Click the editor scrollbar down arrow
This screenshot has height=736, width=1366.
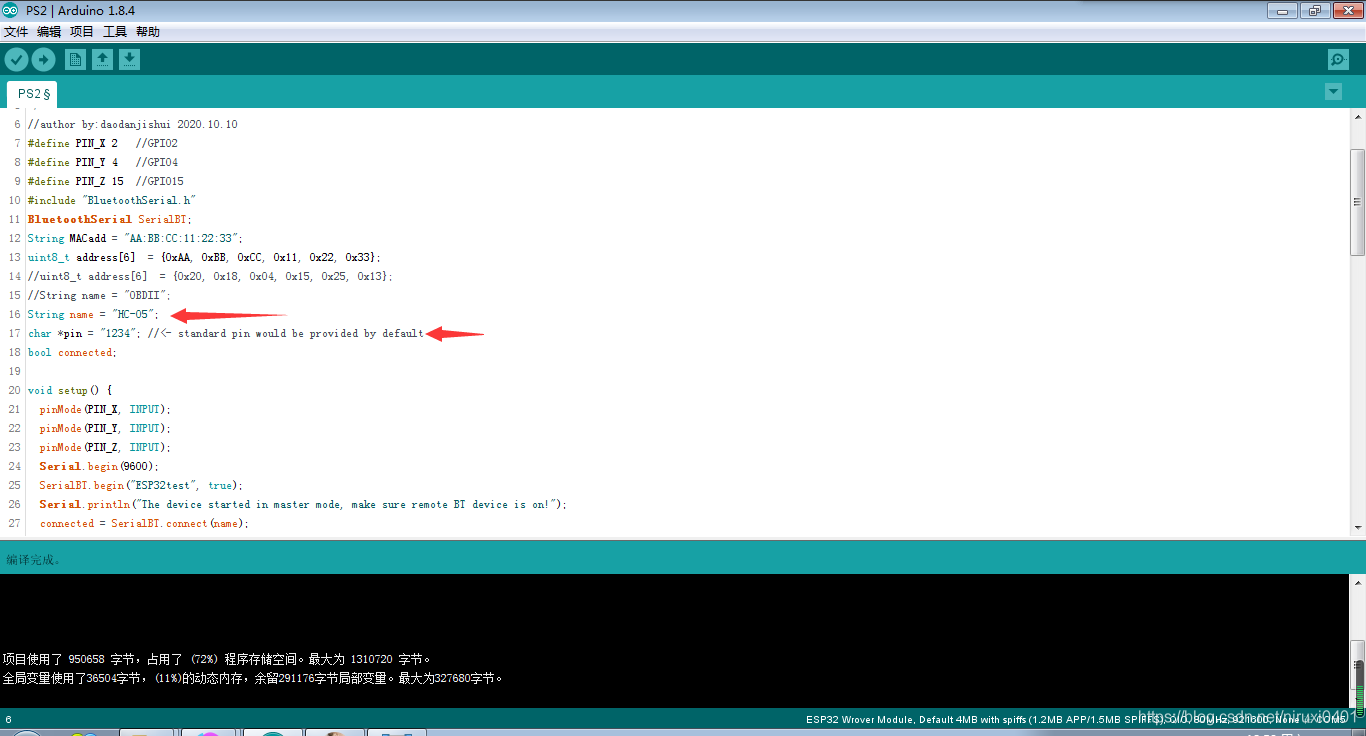coord(1357,526)
